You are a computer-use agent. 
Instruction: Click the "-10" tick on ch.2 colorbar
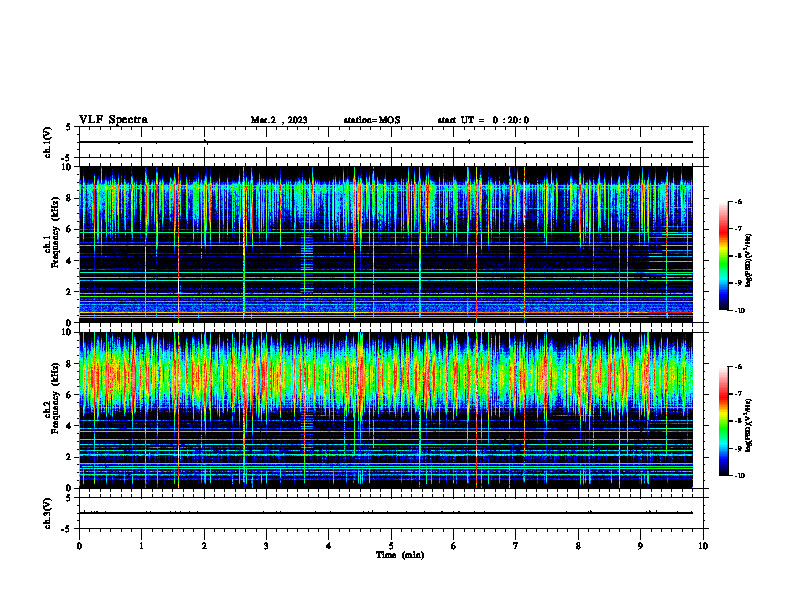coord(739,476)
